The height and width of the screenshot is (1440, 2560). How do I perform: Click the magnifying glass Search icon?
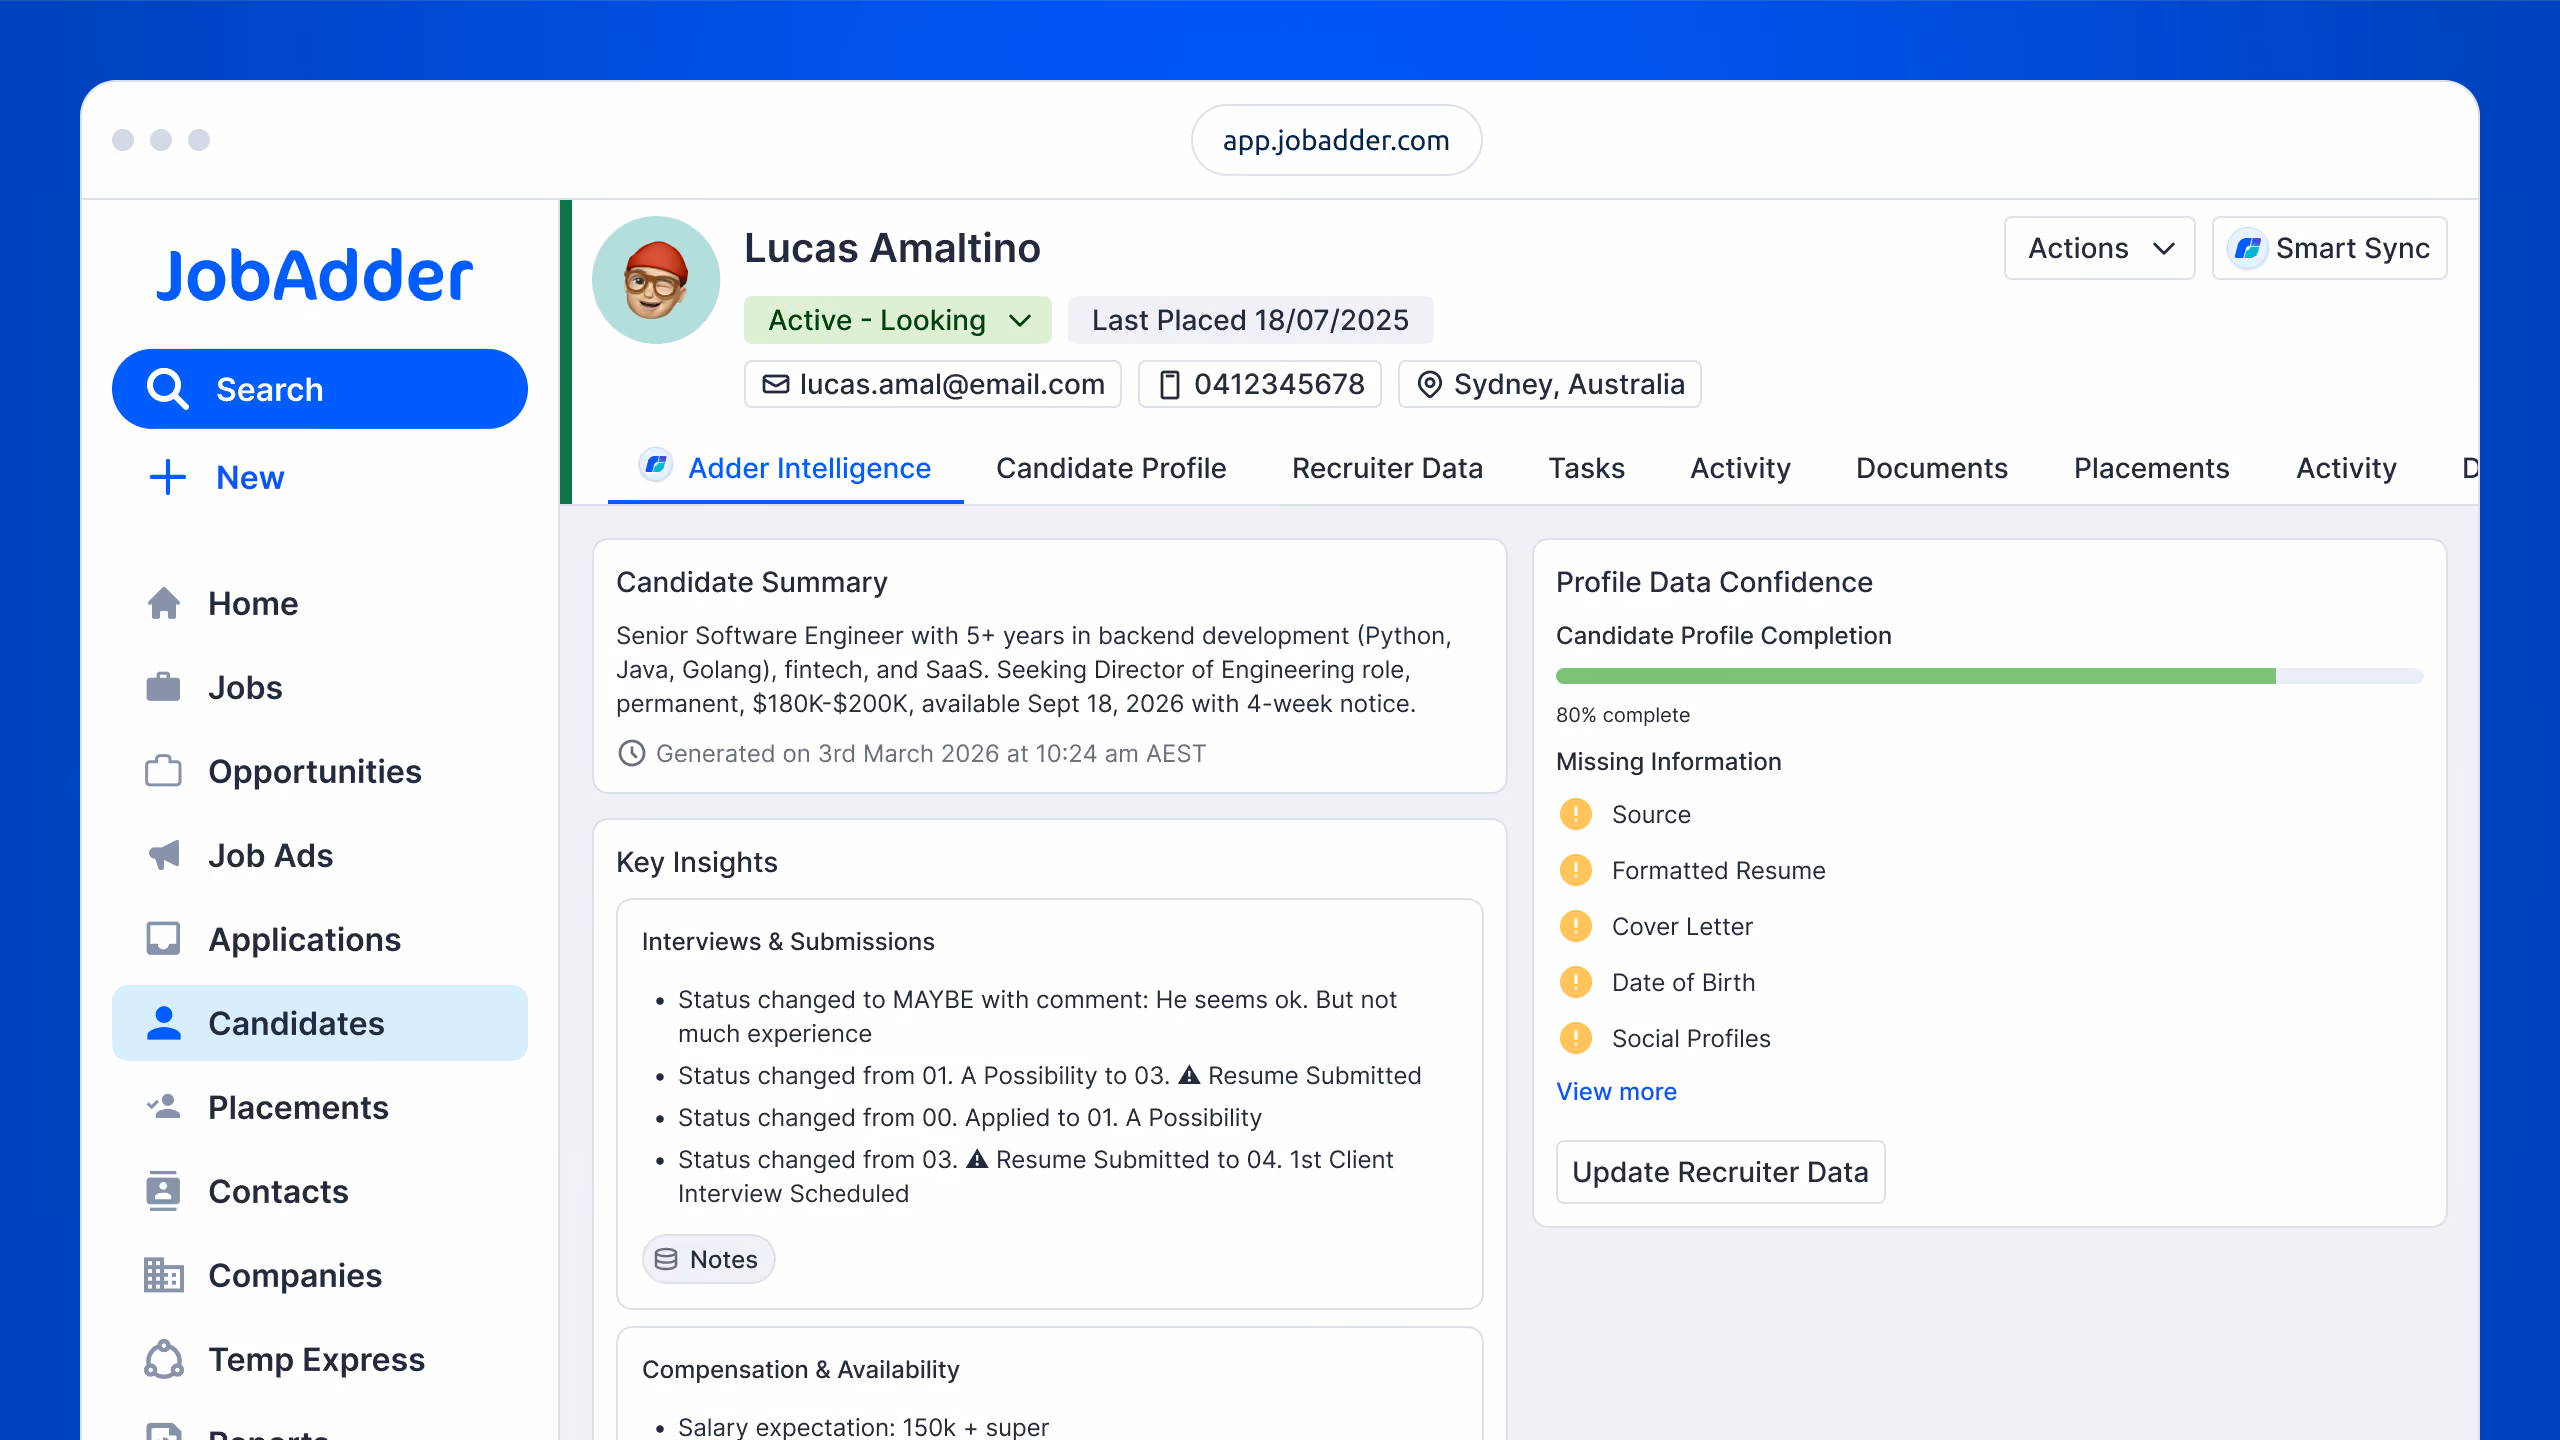coord(168,389)
